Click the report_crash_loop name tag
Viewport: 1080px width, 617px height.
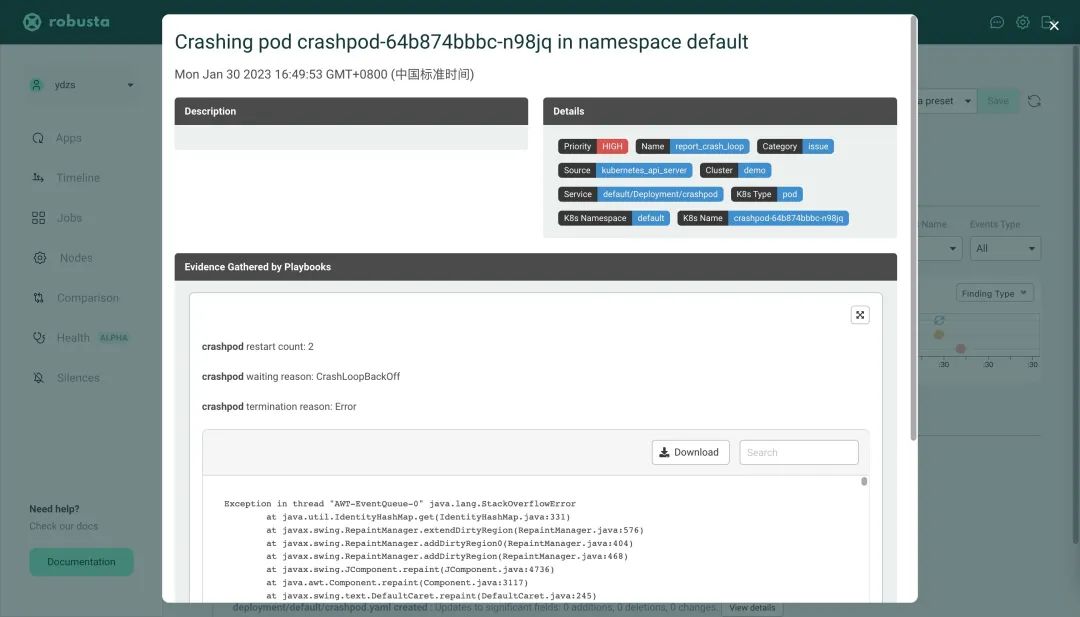click(709, 146)
